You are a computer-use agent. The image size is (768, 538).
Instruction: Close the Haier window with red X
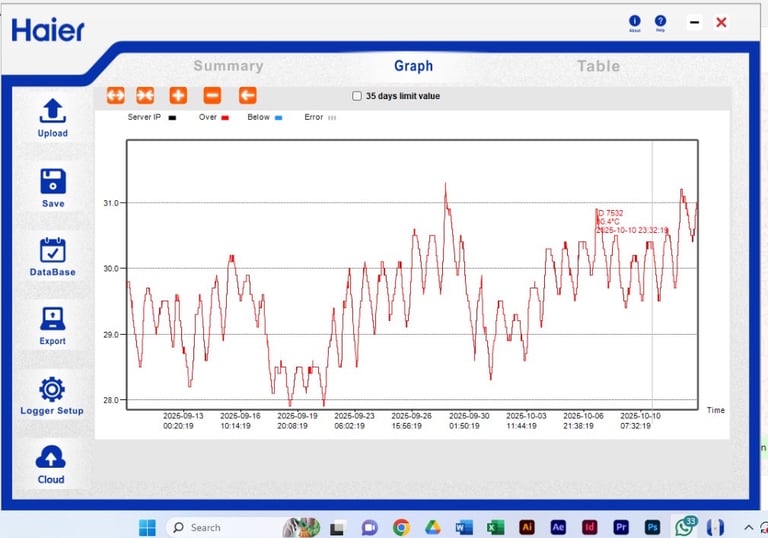click(x=721, y=23)
